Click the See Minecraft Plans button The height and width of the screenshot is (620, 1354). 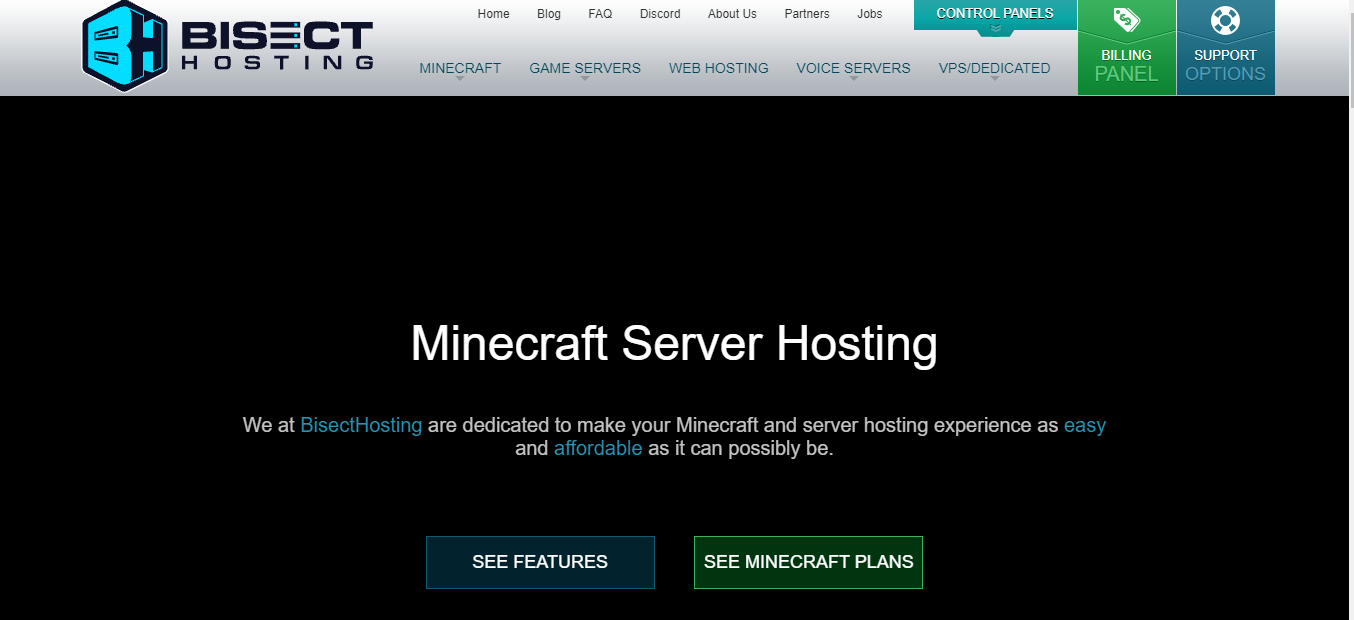tap(808, 562)
